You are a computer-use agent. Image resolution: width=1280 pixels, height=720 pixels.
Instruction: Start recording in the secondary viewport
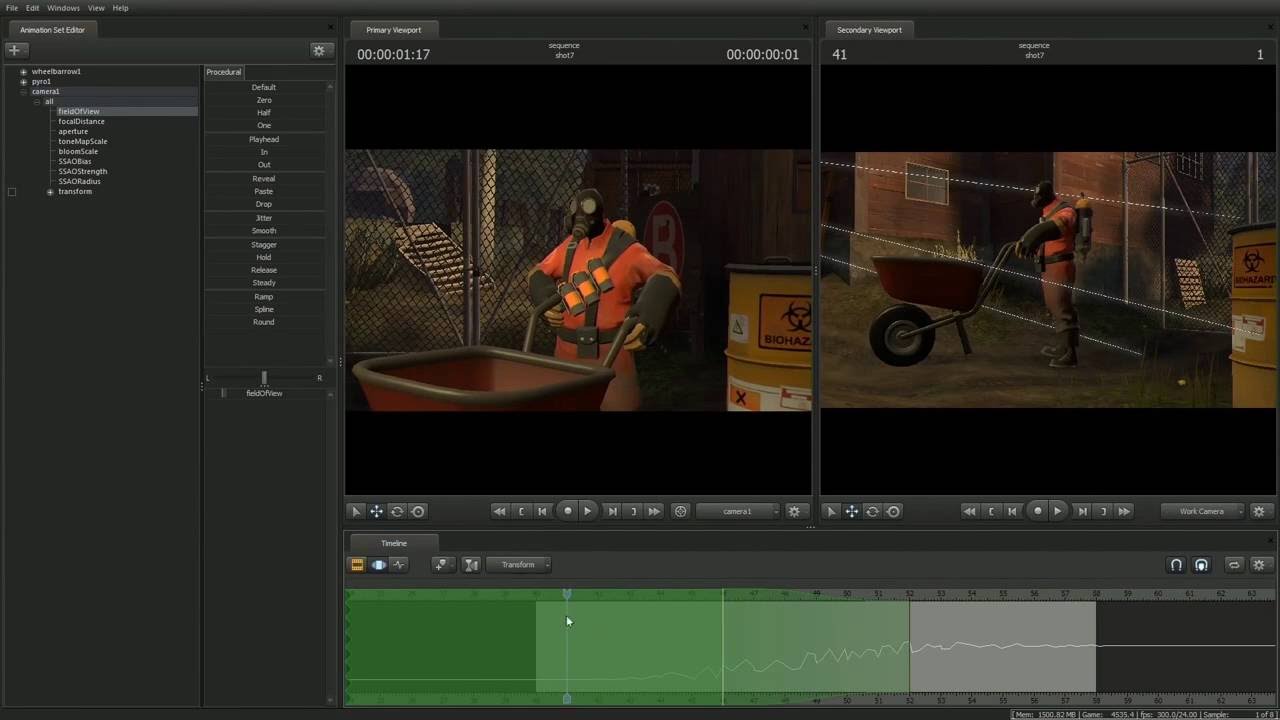coord(1037,511)
